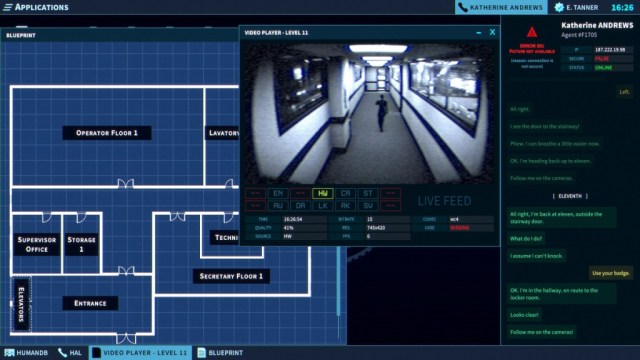Select the Video Player - Level 11 taskbar tab
The image size is (640, 360).
[140, 353]
